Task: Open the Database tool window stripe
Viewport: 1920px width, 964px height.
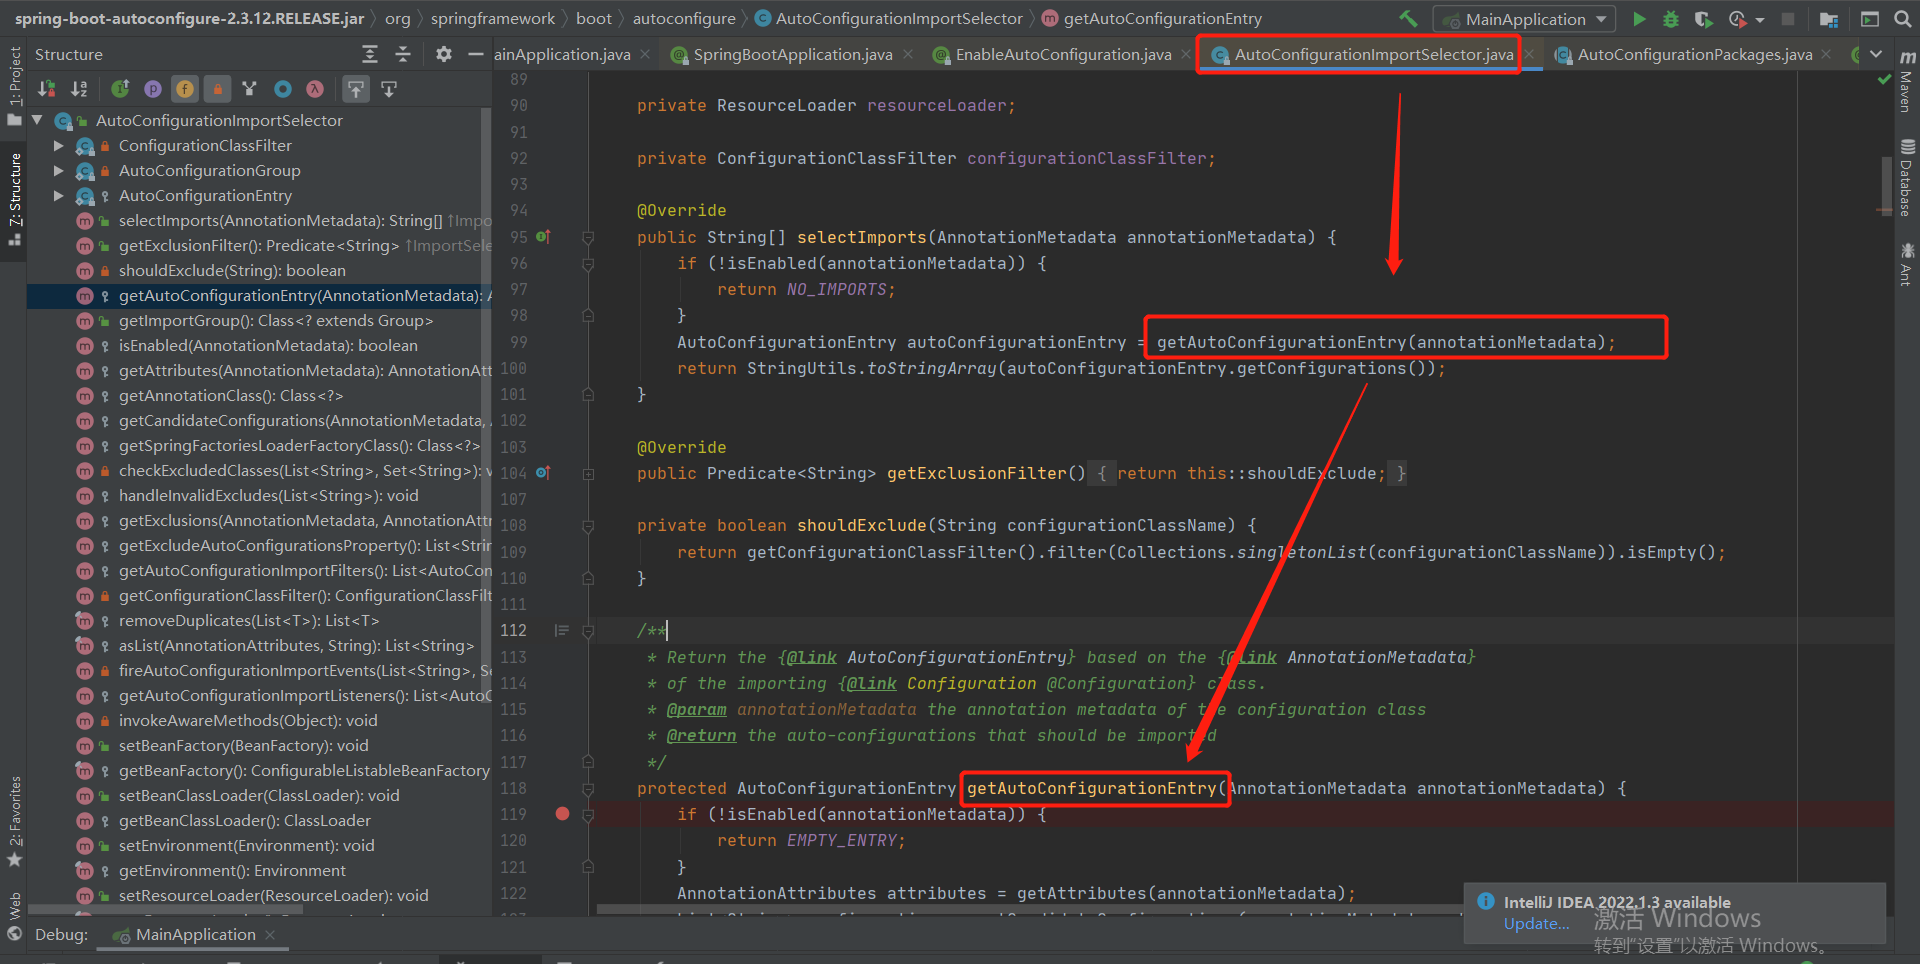Action: pos(1907,178)
